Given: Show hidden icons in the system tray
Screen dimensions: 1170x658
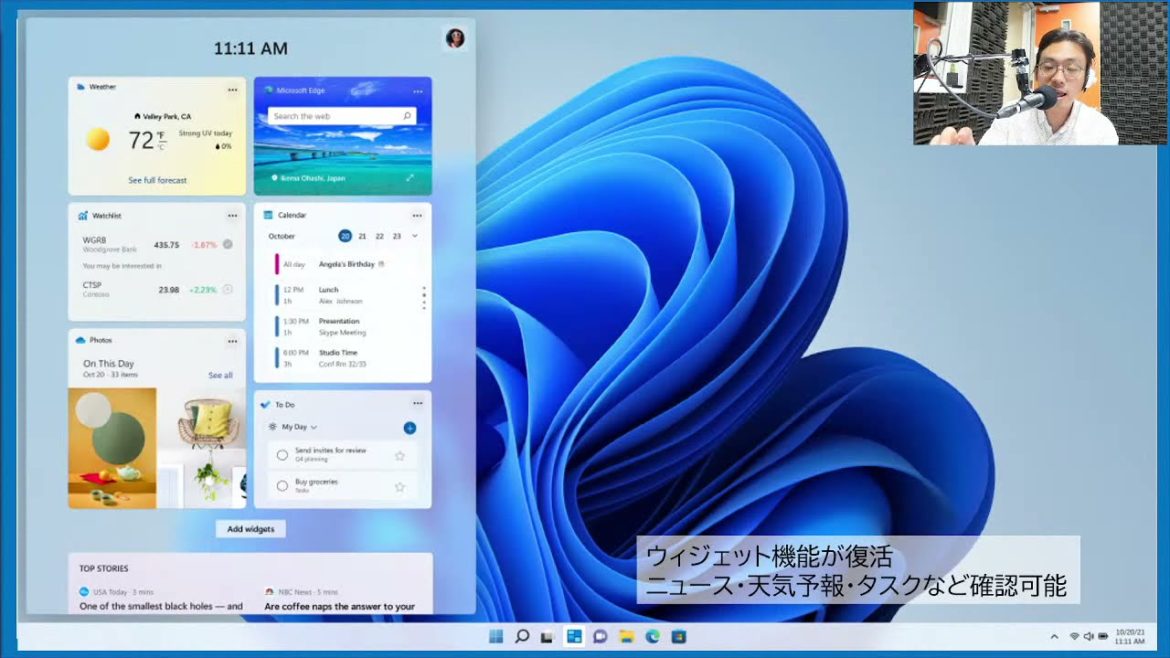Looking at the screenshot, I should (x=1053, y=636).
